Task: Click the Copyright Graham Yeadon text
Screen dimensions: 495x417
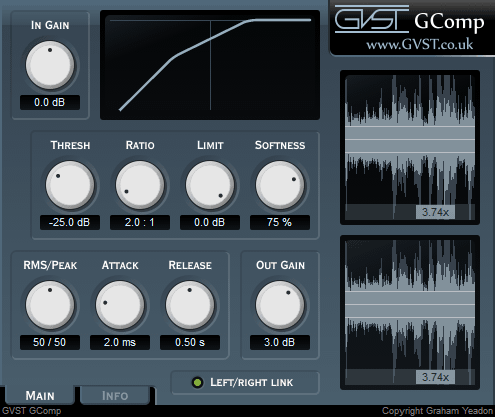Action: point(437,411)
